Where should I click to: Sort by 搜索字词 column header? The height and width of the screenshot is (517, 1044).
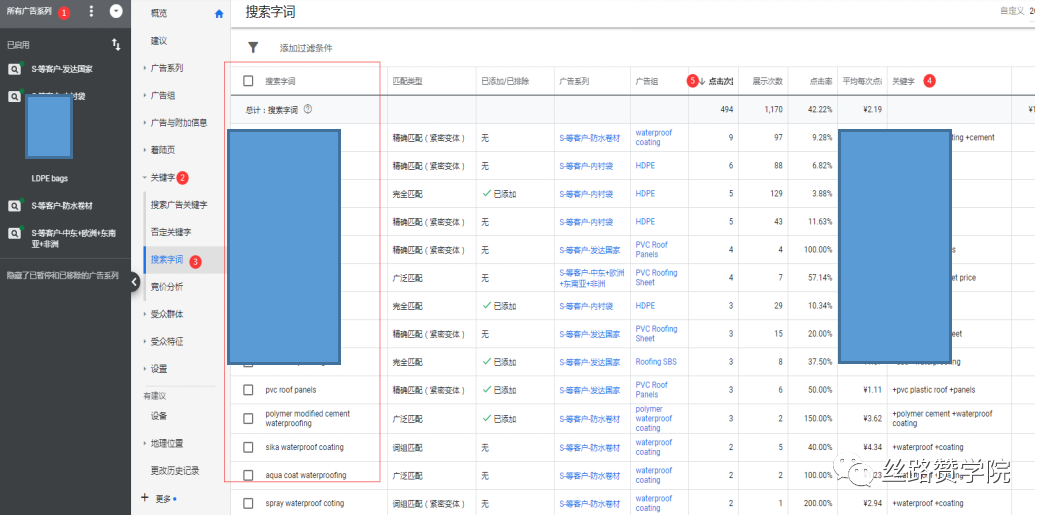(x=280, y=81)
